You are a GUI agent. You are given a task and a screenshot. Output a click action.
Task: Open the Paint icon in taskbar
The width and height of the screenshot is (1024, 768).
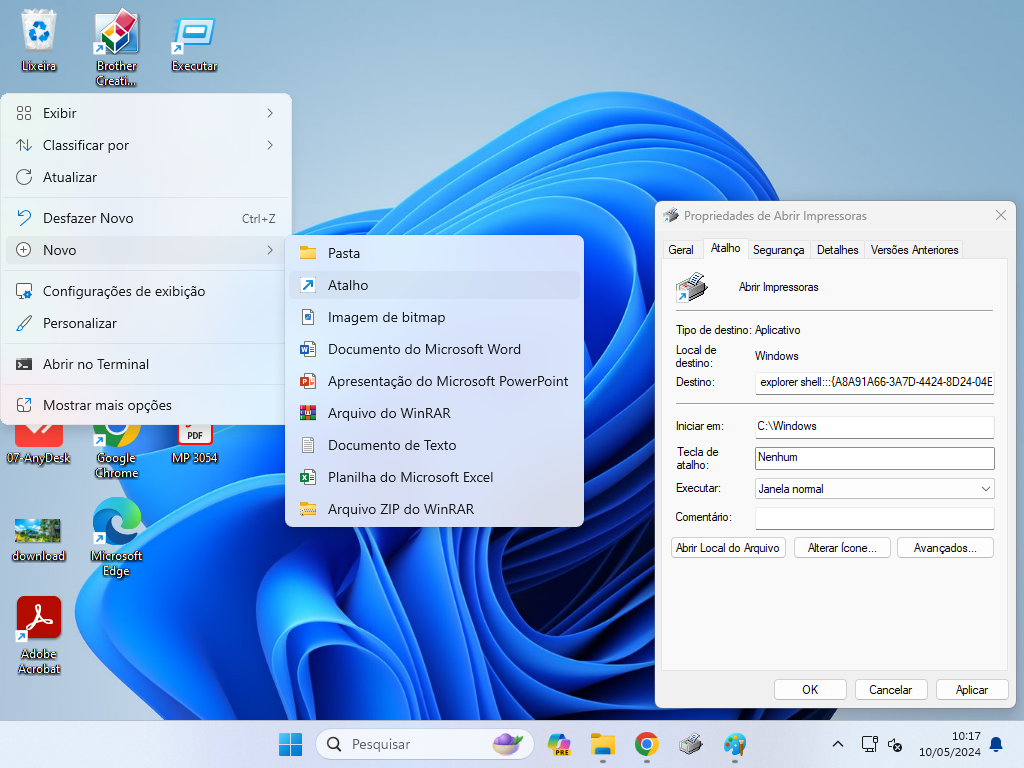pos(735,744)
